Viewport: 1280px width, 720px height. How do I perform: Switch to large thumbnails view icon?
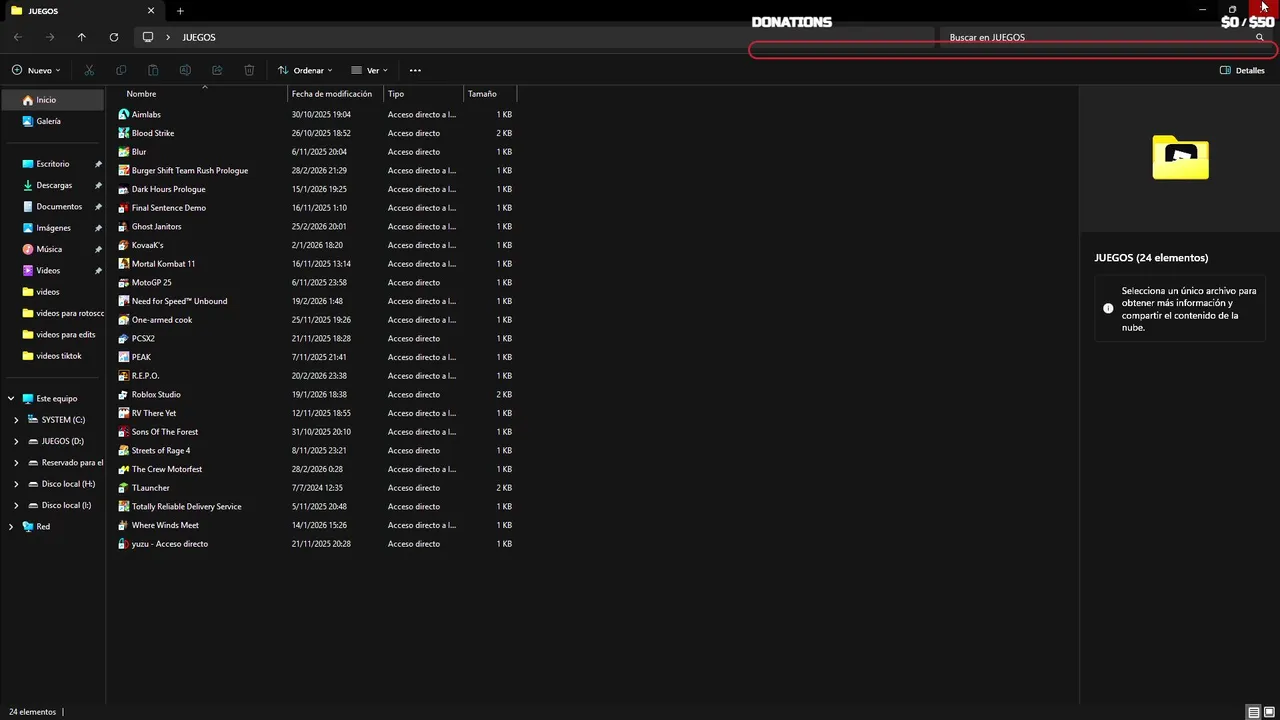(1269, 712)
